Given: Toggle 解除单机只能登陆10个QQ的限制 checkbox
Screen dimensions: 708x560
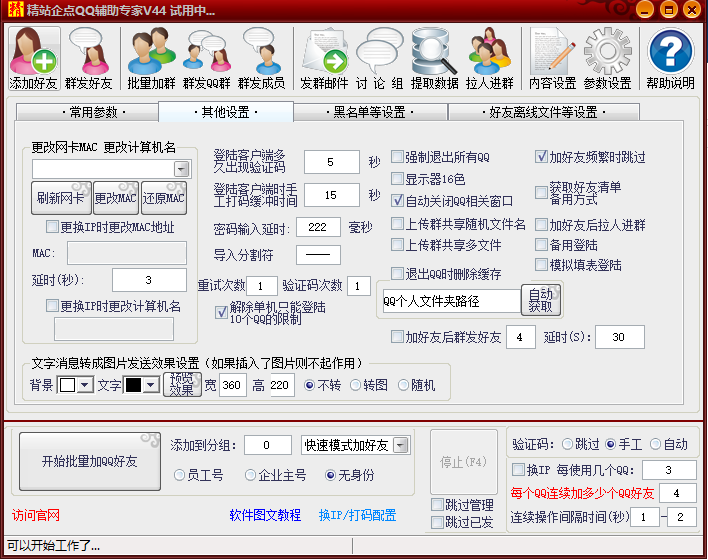Looking at the screenshot, I should [221, 313].
